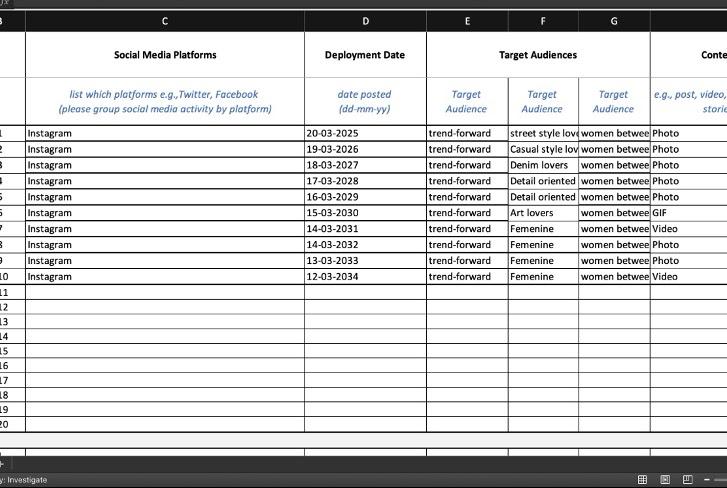Select 'Photo' cell in 19-03-2026 row

(689, 149)
